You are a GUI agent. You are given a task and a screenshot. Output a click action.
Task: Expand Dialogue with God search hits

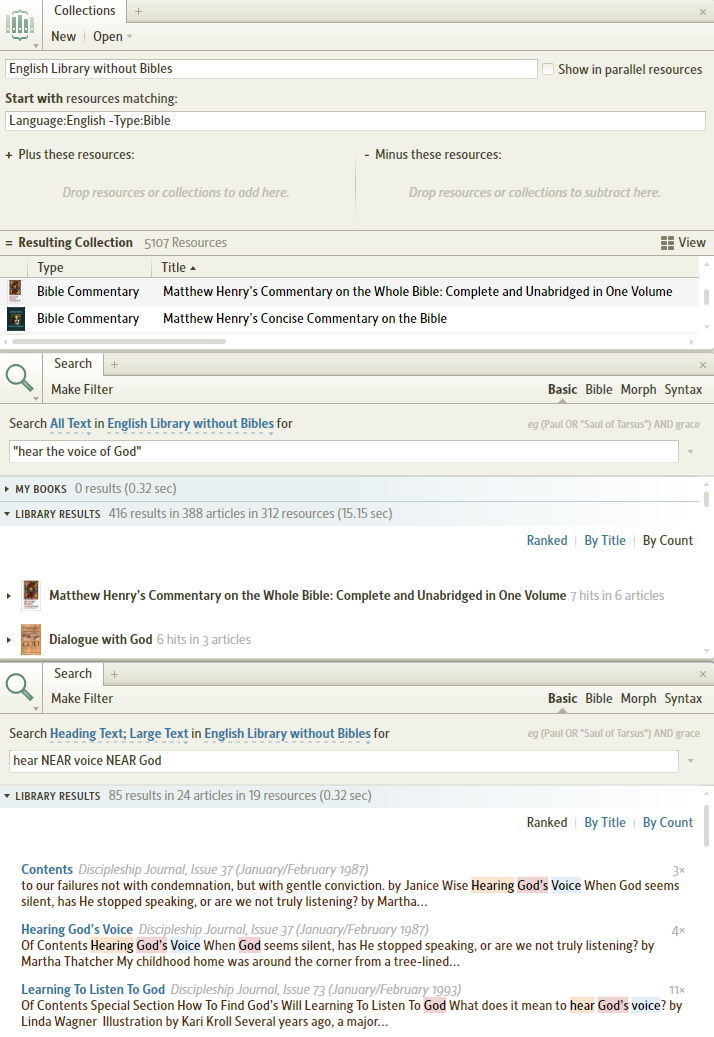[9, 640]
